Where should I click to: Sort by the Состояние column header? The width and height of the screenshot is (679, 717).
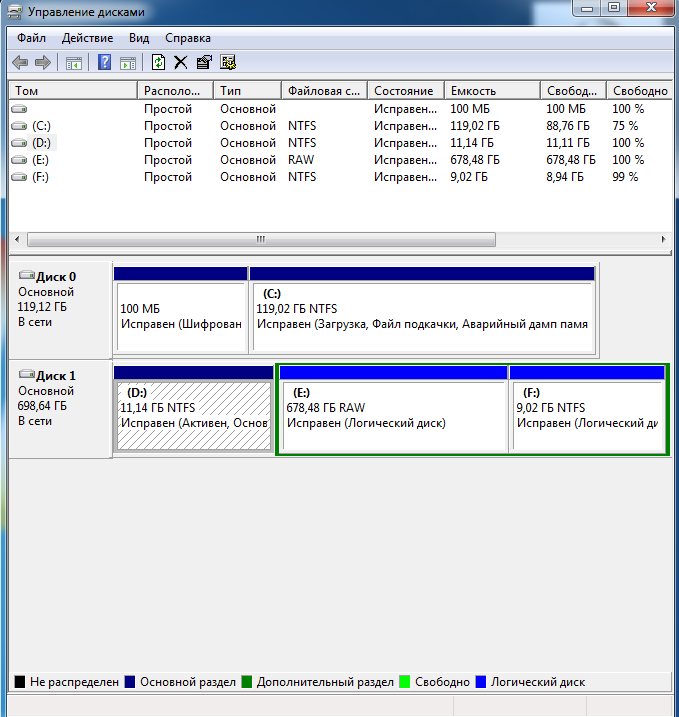click(406, 91)
